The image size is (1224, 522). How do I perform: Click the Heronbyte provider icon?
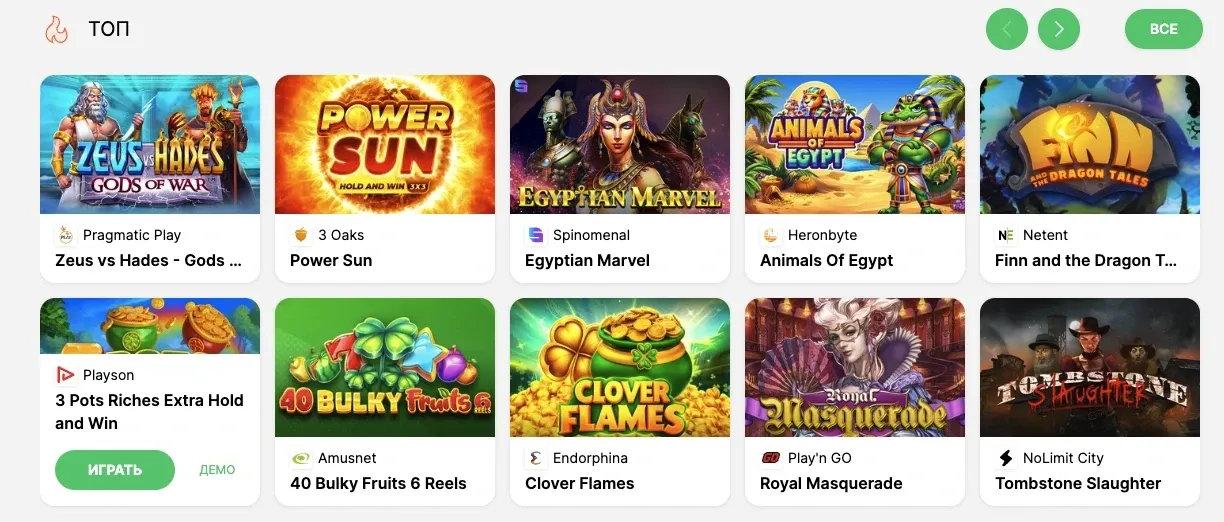pos(770,235)
